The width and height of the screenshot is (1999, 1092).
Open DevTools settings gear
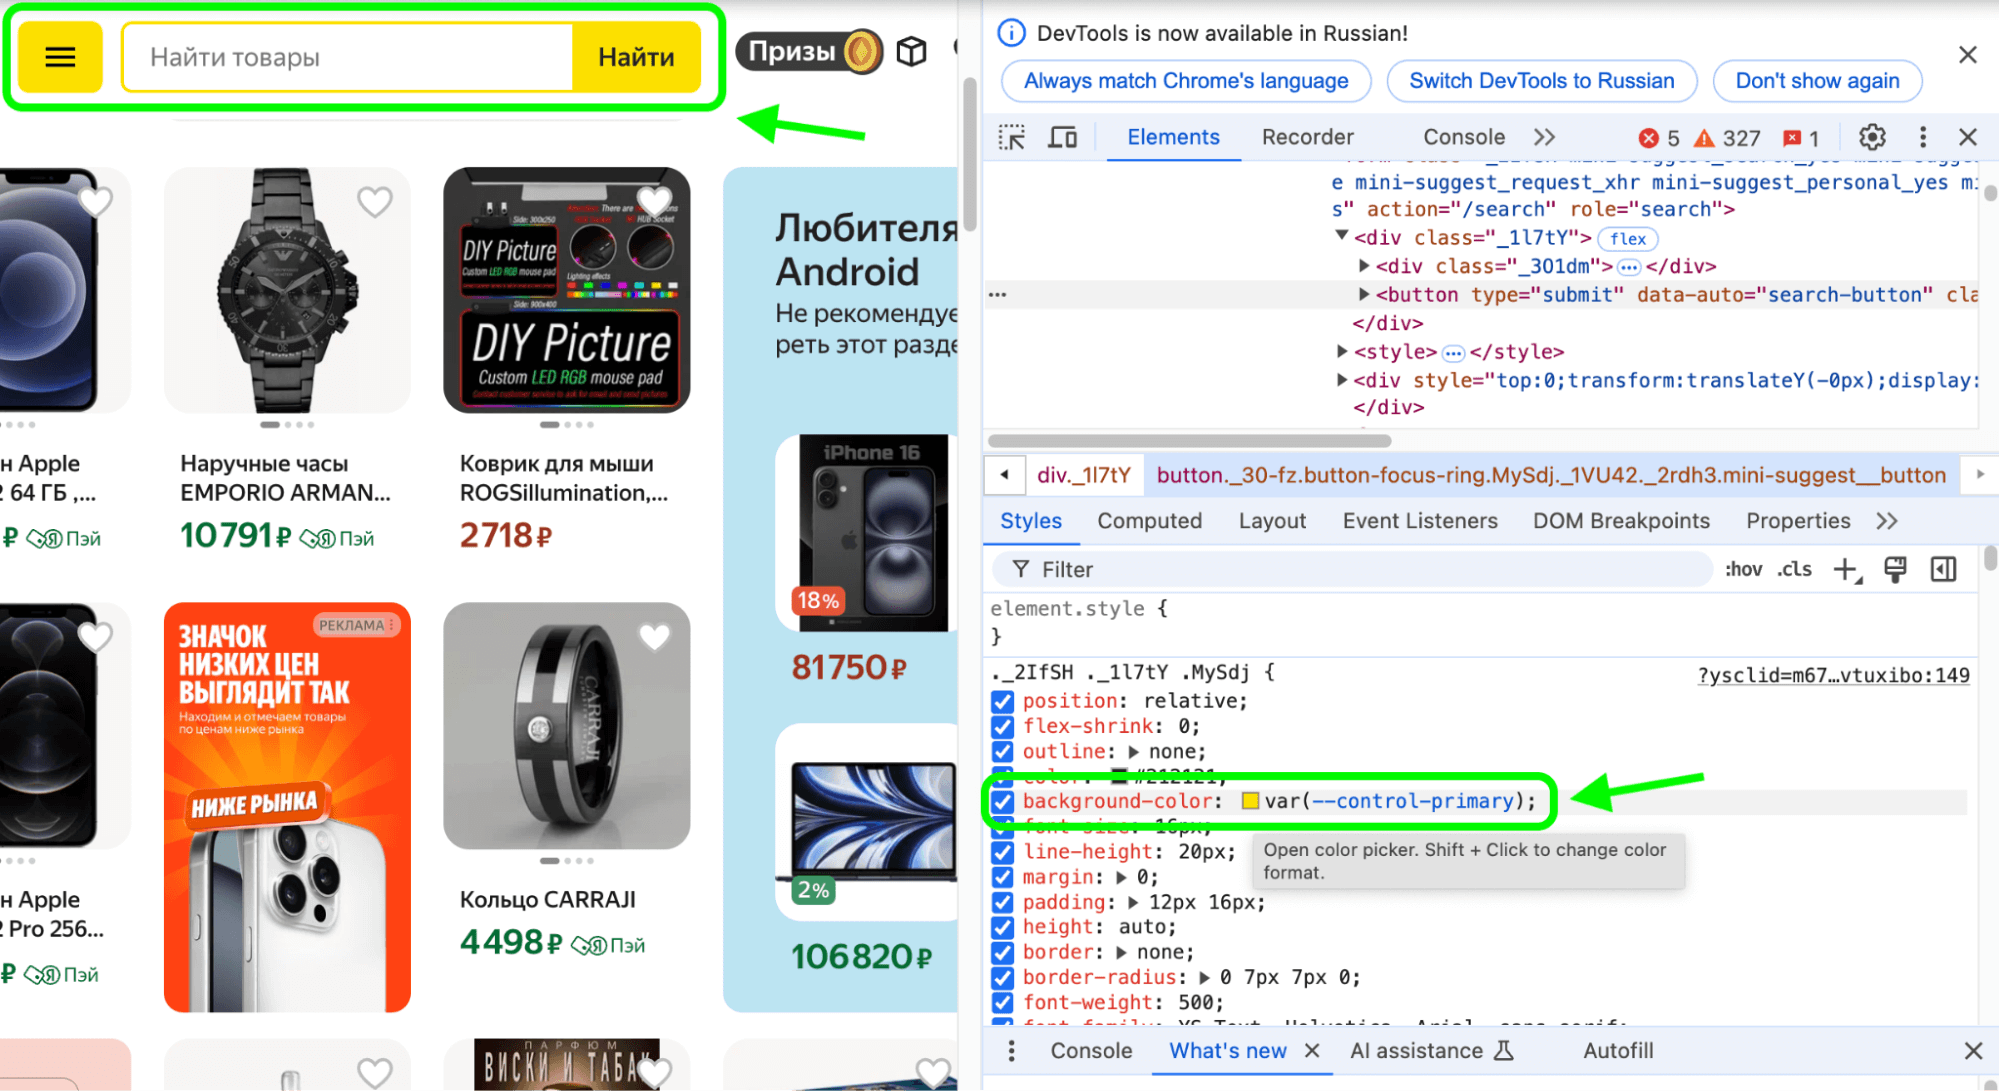tap(1872, 137)
